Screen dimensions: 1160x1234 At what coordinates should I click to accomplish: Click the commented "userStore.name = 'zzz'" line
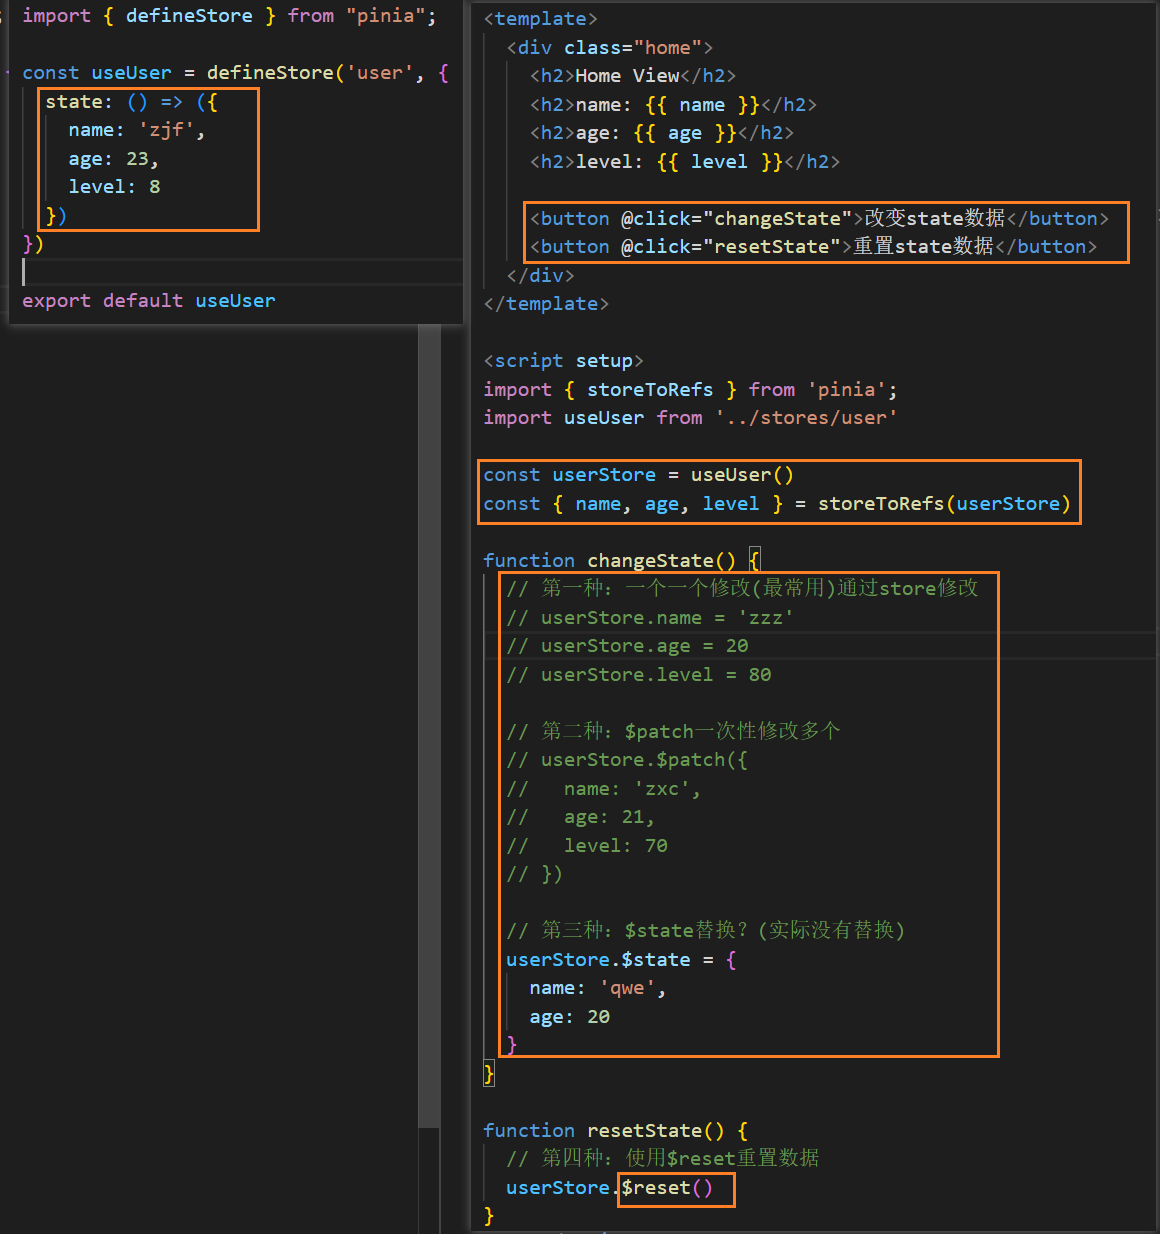[650, 618]
